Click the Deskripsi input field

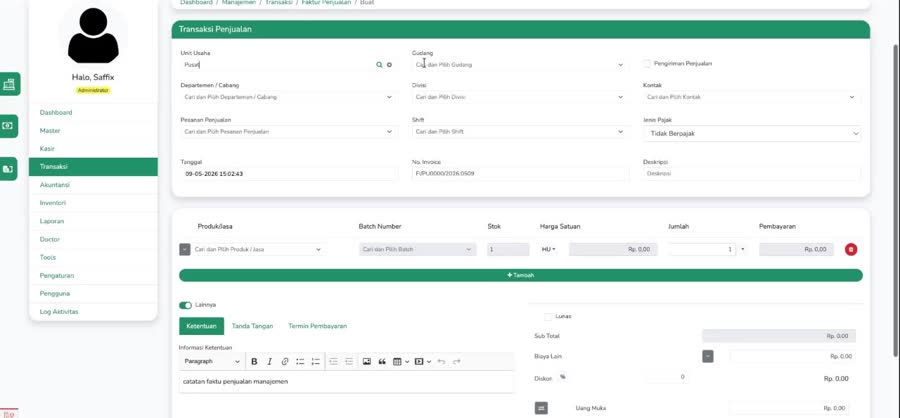752,173
